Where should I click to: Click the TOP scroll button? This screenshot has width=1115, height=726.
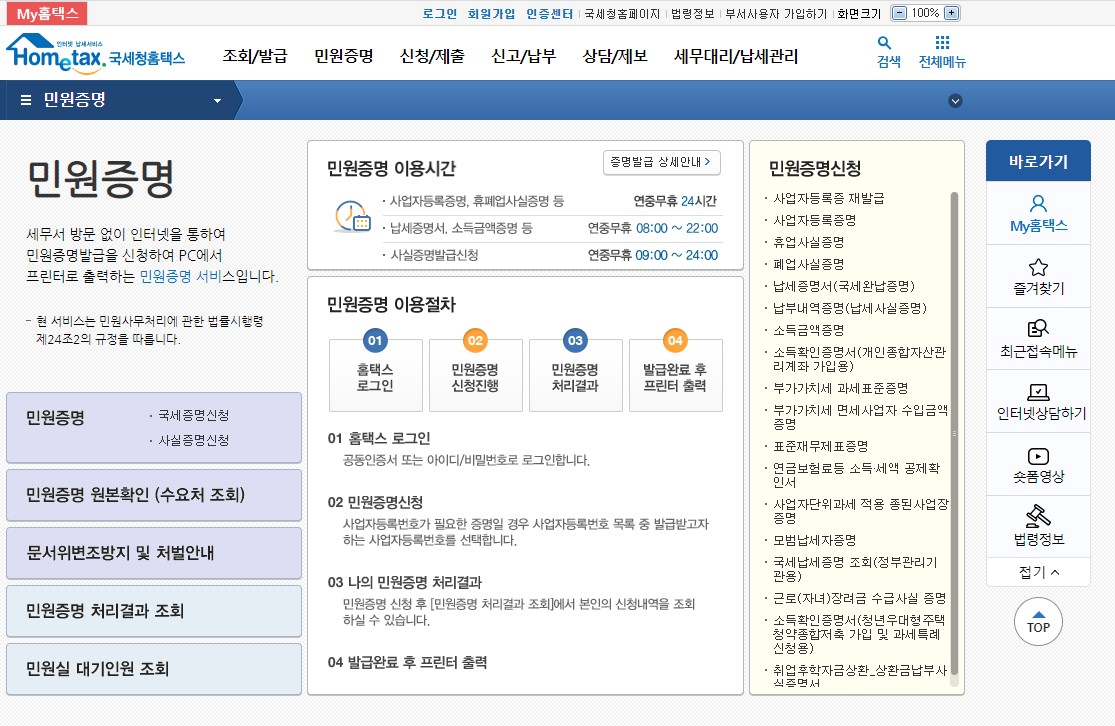(1038, 622)
